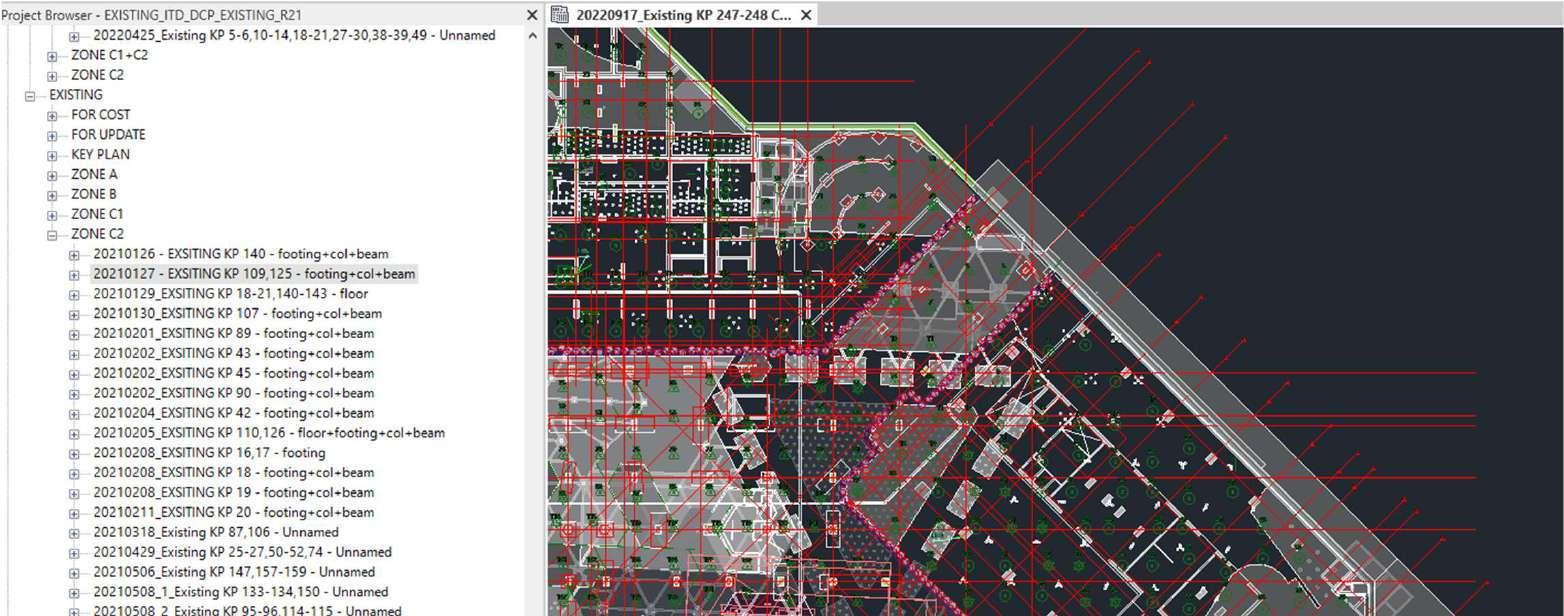Viewport: 1564px width, 616px height.
Task: Collapse the EXISTING tree node
Action: 30,95
